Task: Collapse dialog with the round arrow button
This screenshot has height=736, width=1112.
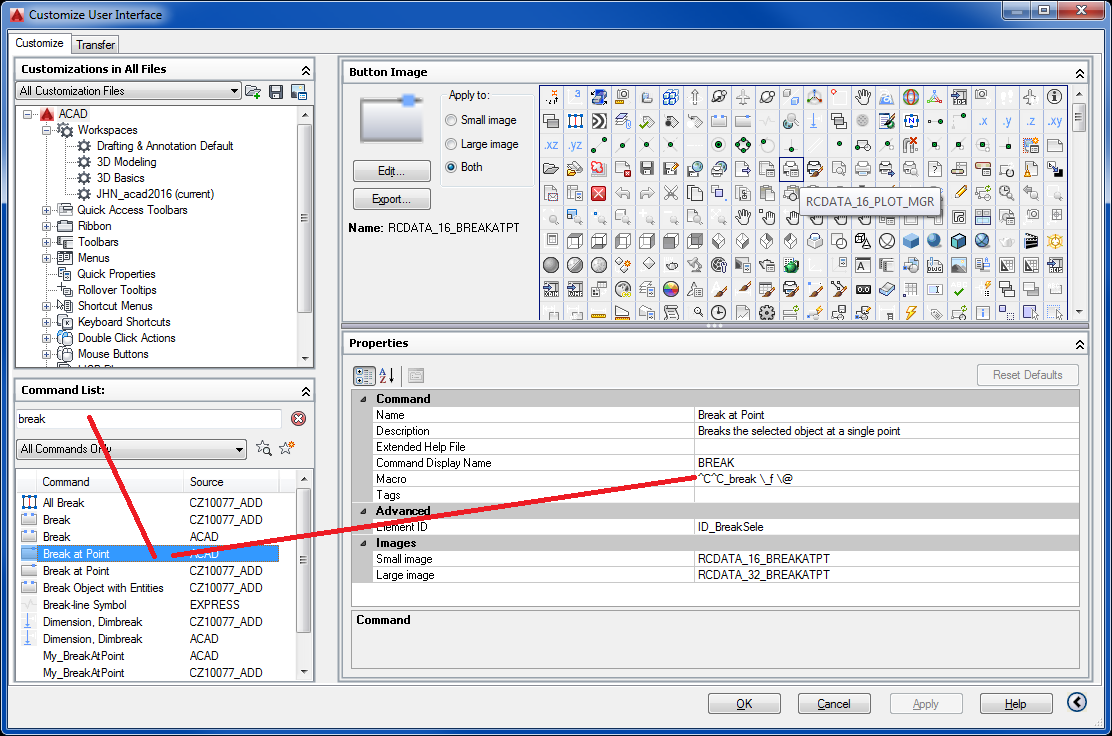Action: pyautogui.click(x=1077, y=703)
